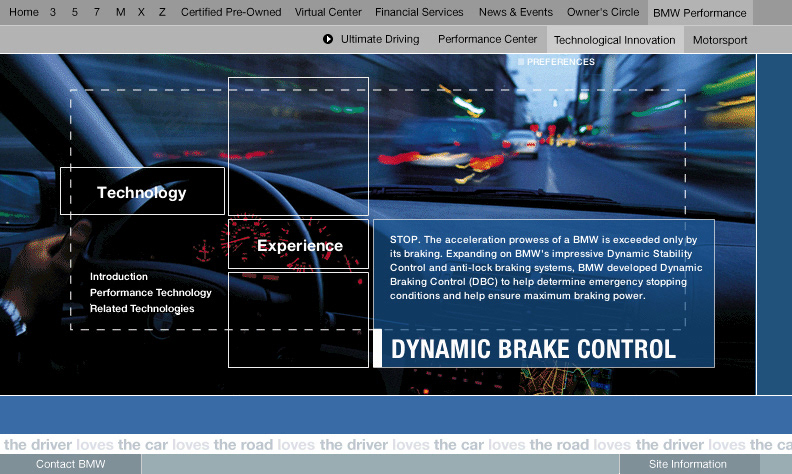The height and width of the screenshot is (474, 792).
Task: Click the small square beside PREFERENCES
Action: pyautogui.click(x=521, y=62)
